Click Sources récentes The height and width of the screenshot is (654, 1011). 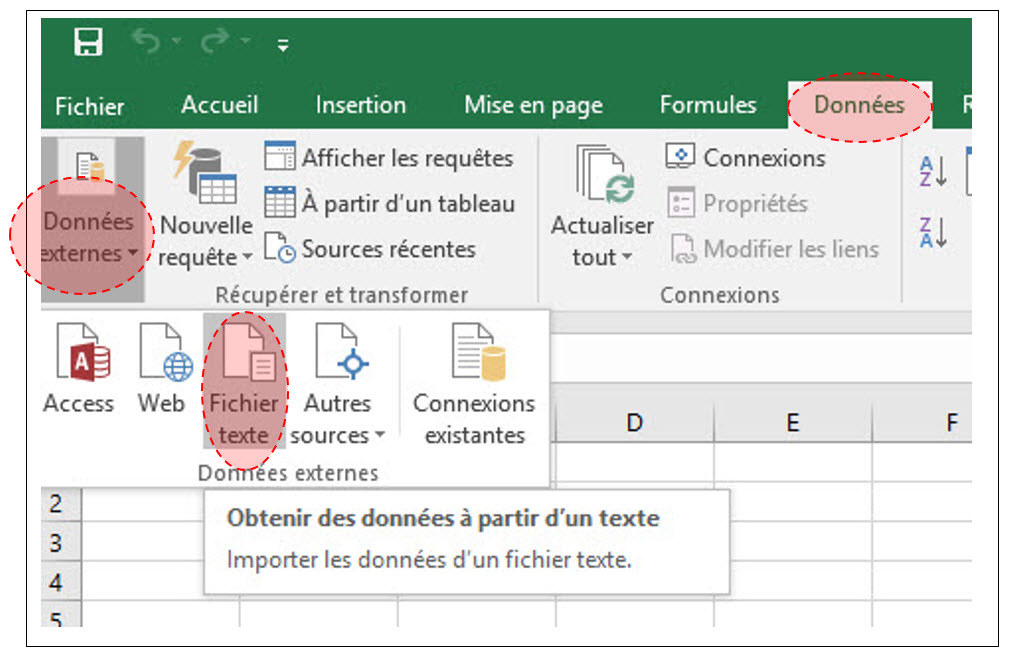click(x=371, y=249)
